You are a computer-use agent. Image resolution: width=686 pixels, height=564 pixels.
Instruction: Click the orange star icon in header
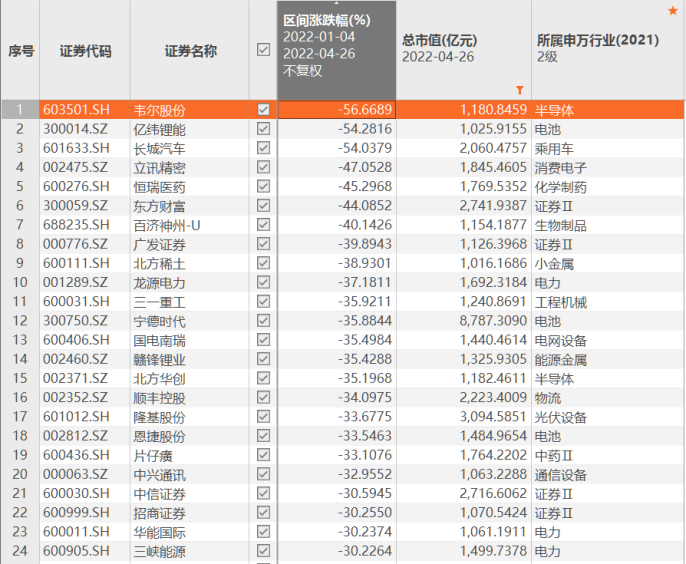click(x=673, y=11)
